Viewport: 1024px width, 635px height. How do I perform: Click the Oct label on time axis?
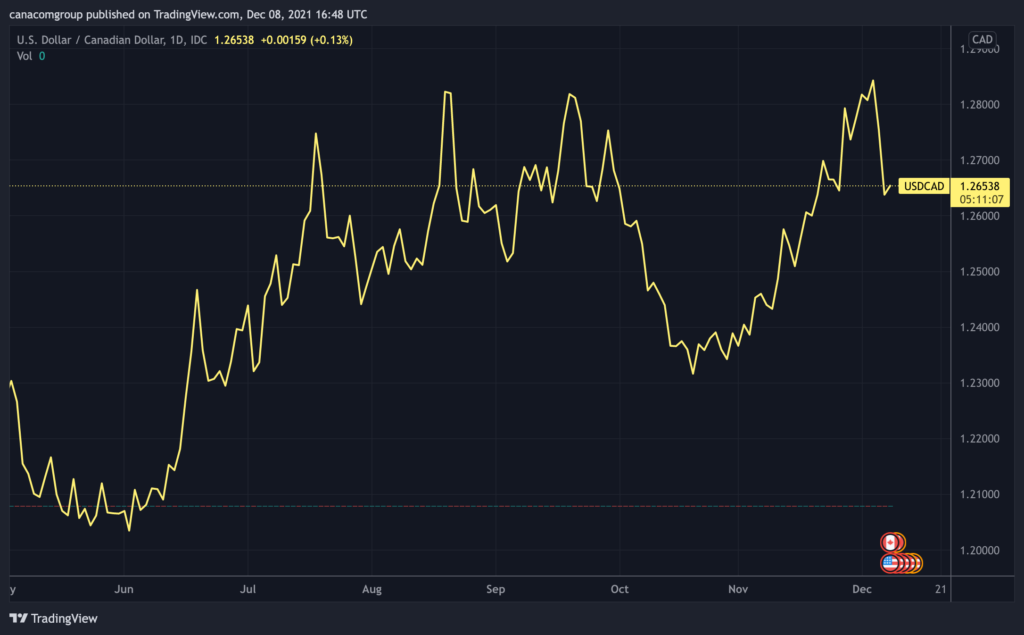[x=619, y=590]
